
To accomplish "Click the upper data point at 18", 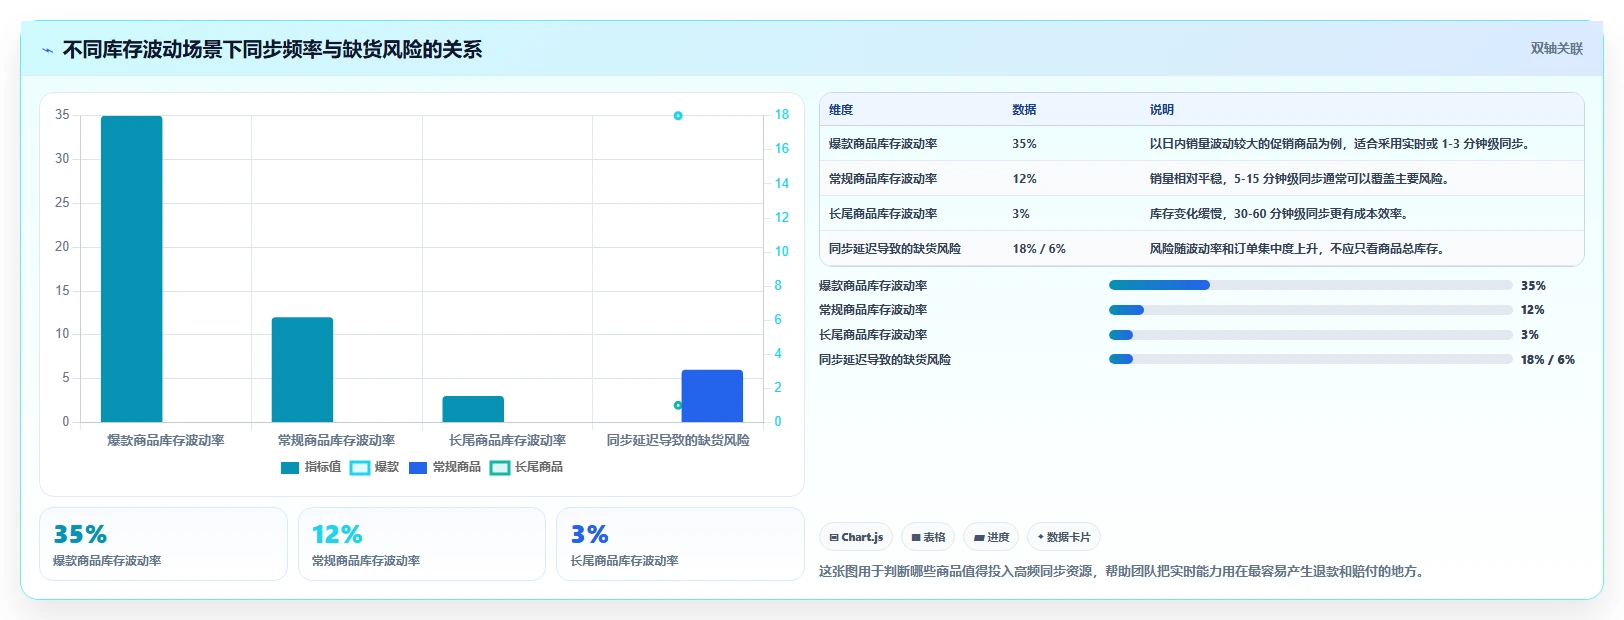I will (678, 116).
